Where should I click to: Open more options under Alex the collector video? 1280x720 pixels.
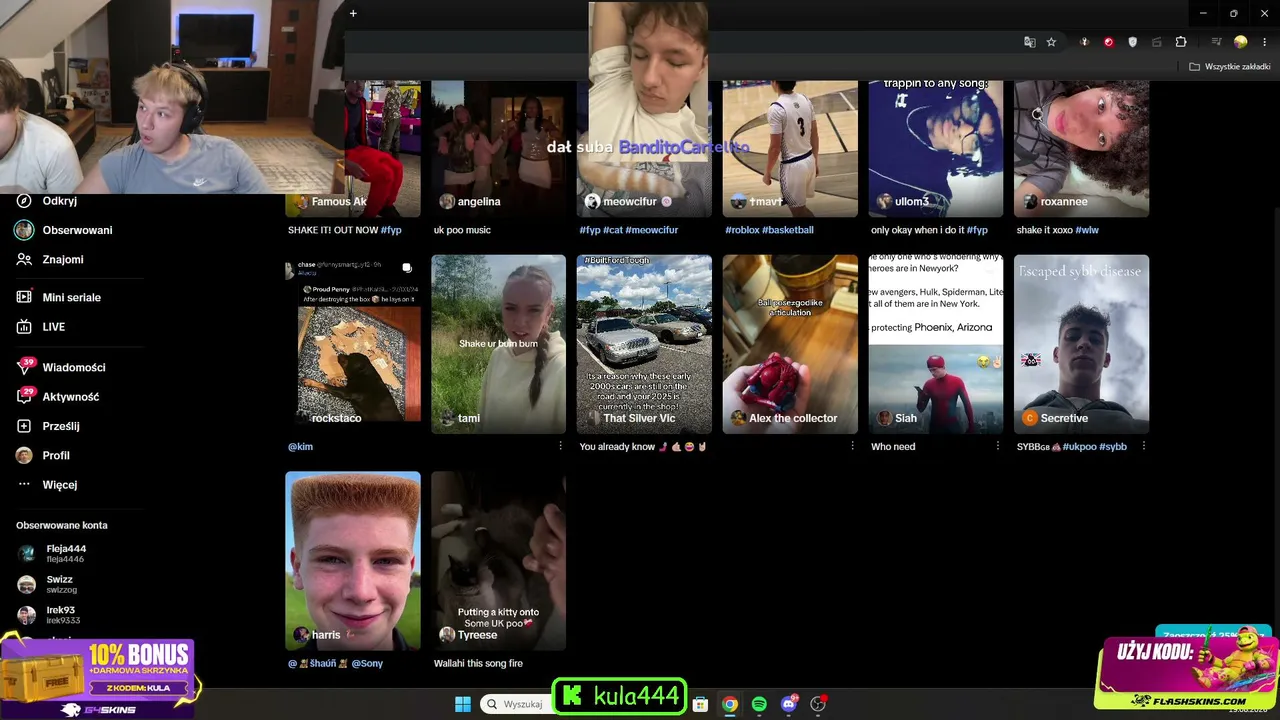pyautogui.click(x=852, y=446)
